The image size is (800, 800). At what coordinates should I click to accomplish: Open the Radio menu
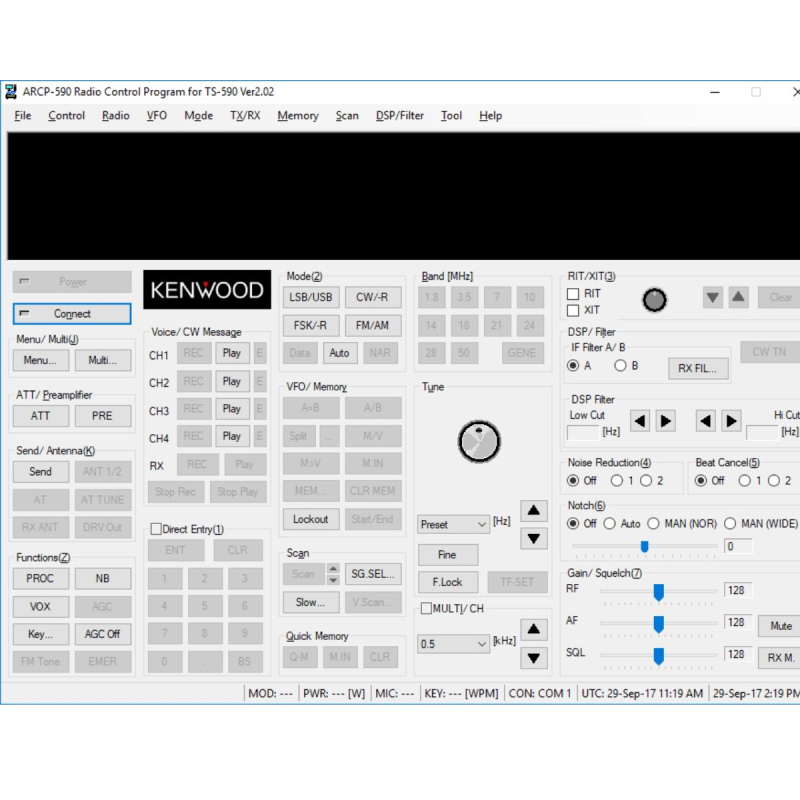115,116
